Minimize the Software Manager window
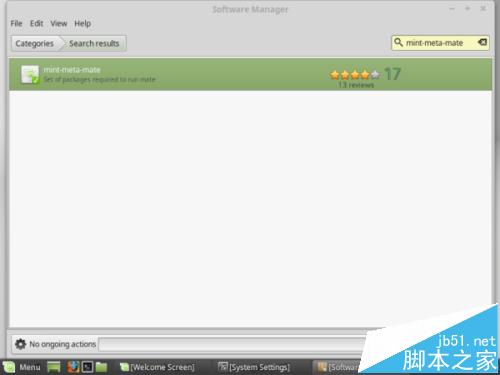This screenshot has width=500, height=375. coord(452,9)
